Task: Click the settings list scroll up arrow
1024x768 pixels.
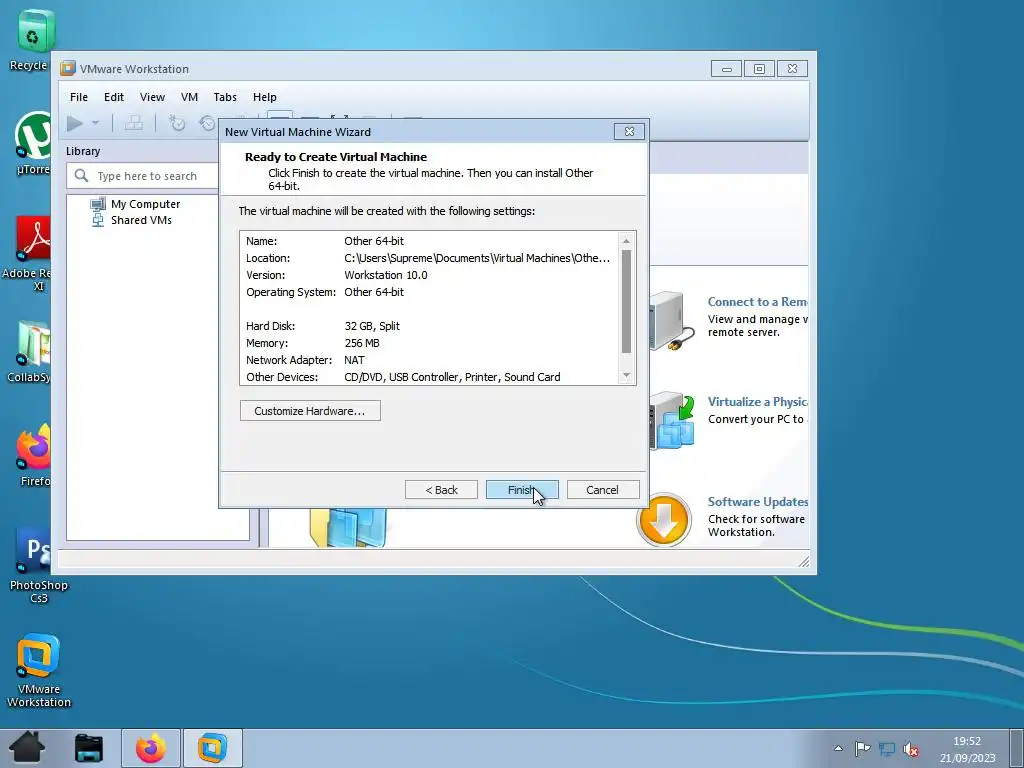Action: tap(626, 241)
